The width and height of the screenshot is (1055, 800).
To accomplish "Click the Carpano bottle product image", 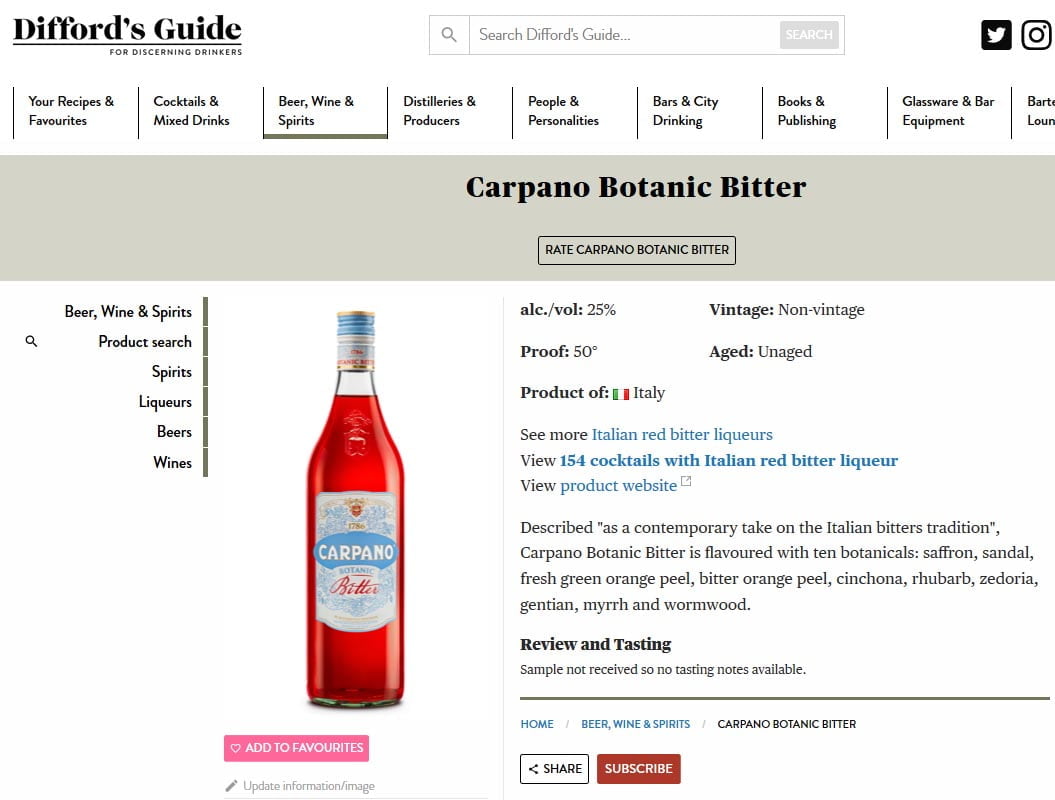I will [x=356, y=510].
